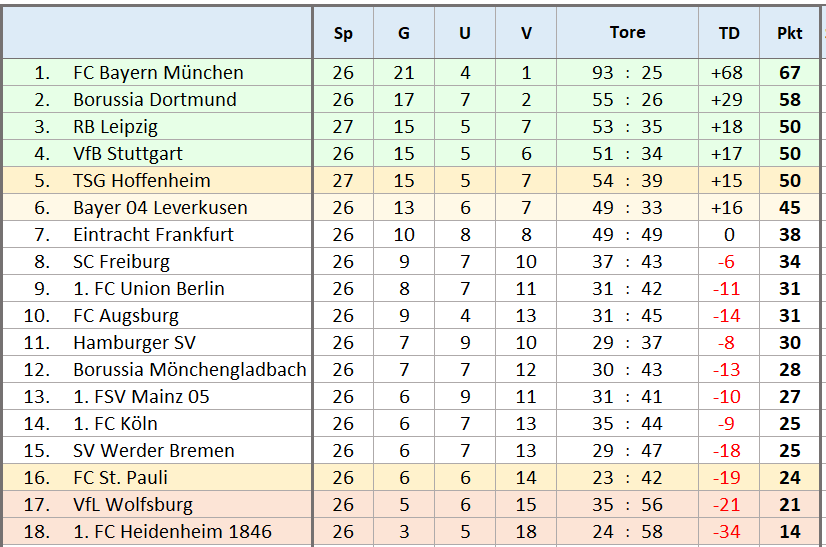Select Heidenheim's -34 goal difference cell

(729, 532)
